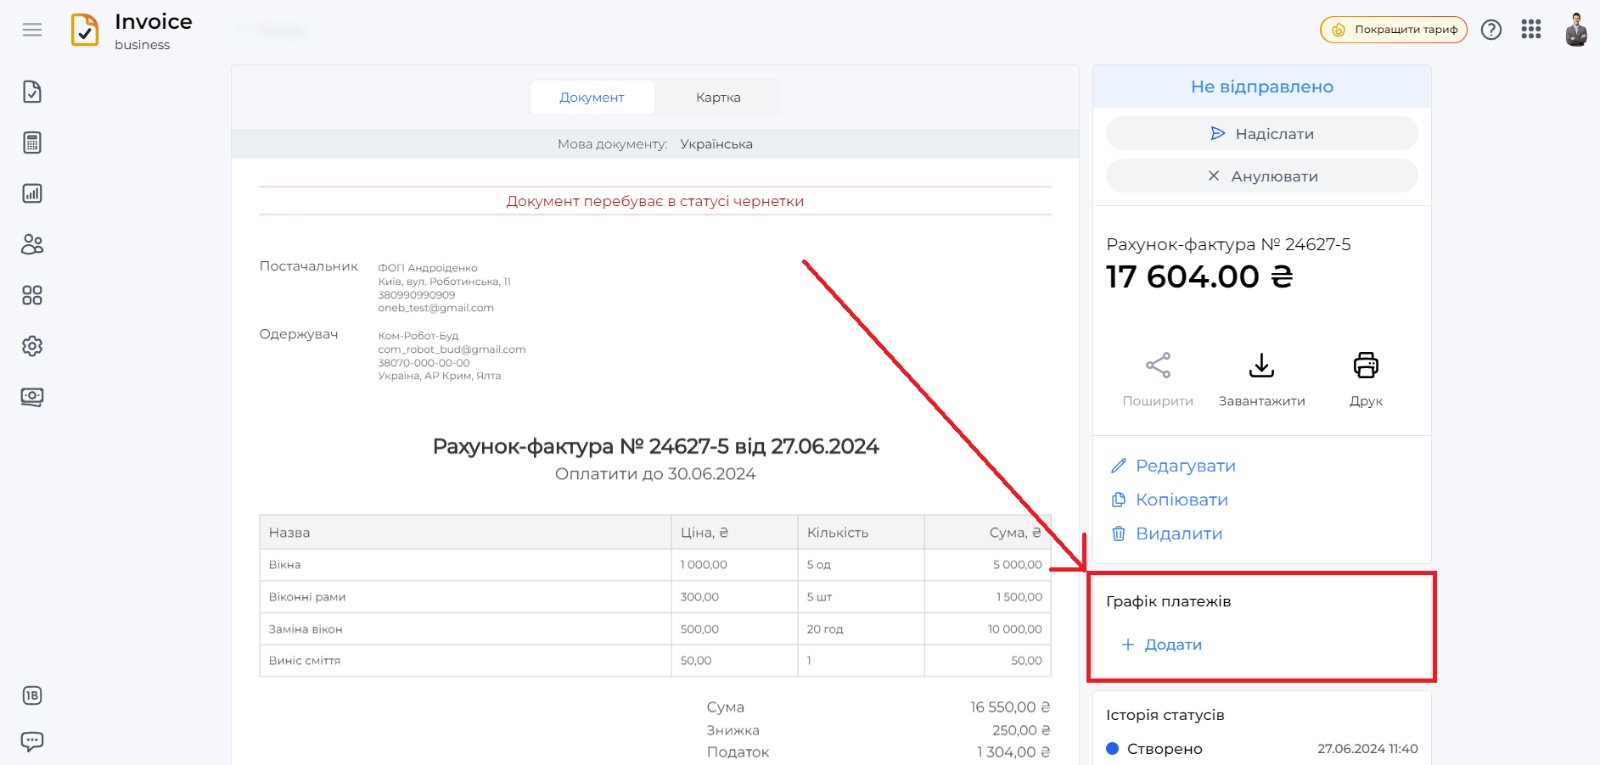This screenshot has height=765, width=1600.
Task: Open the calculator icon in sidebar
Action: tap(32, 143)
